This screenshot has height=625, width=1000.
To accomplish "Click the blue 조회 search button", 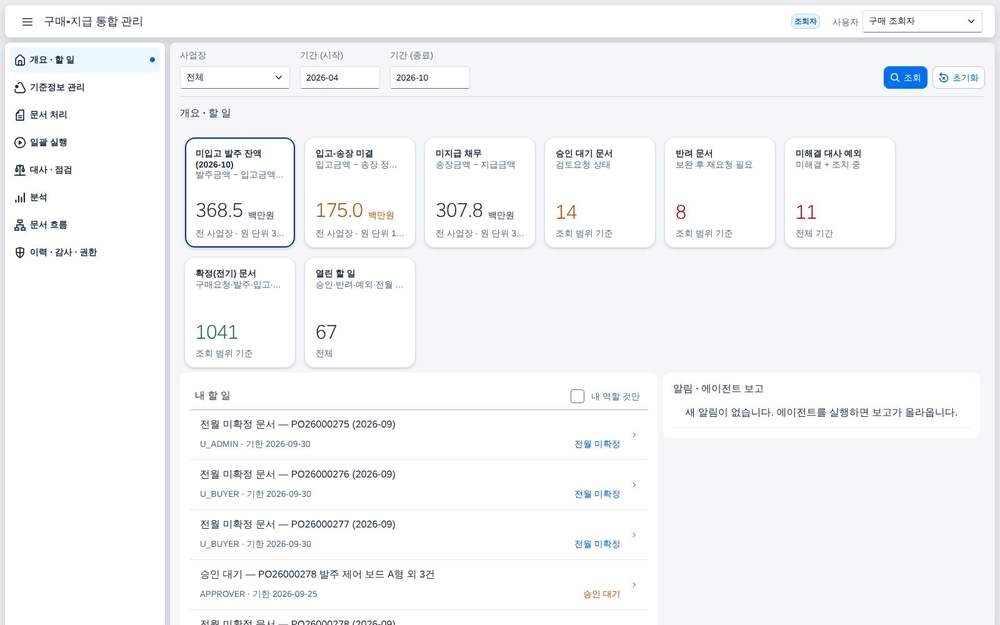I will pos(905,78).
